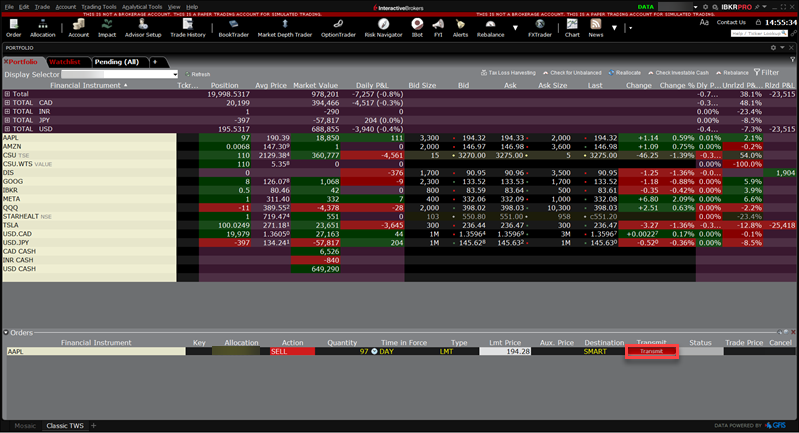Click Check for Unbalanced

pyautogui.click(x=572, y=73)
